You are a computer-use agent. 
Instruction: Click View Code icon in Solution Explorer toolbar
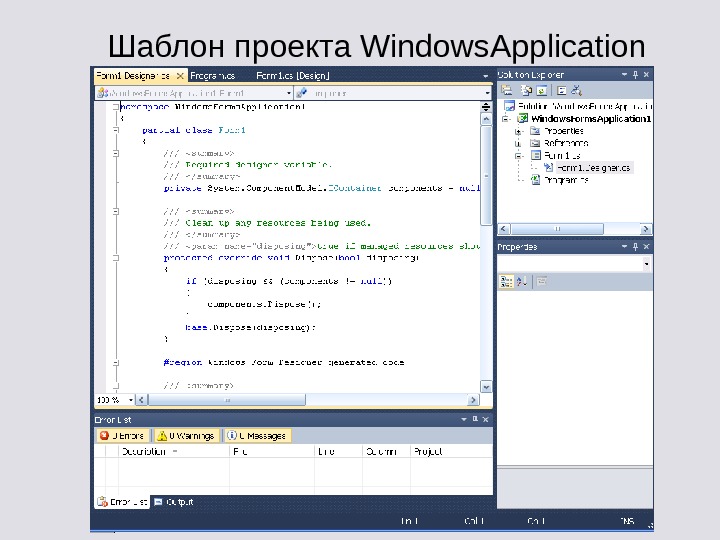coord(562,90)
